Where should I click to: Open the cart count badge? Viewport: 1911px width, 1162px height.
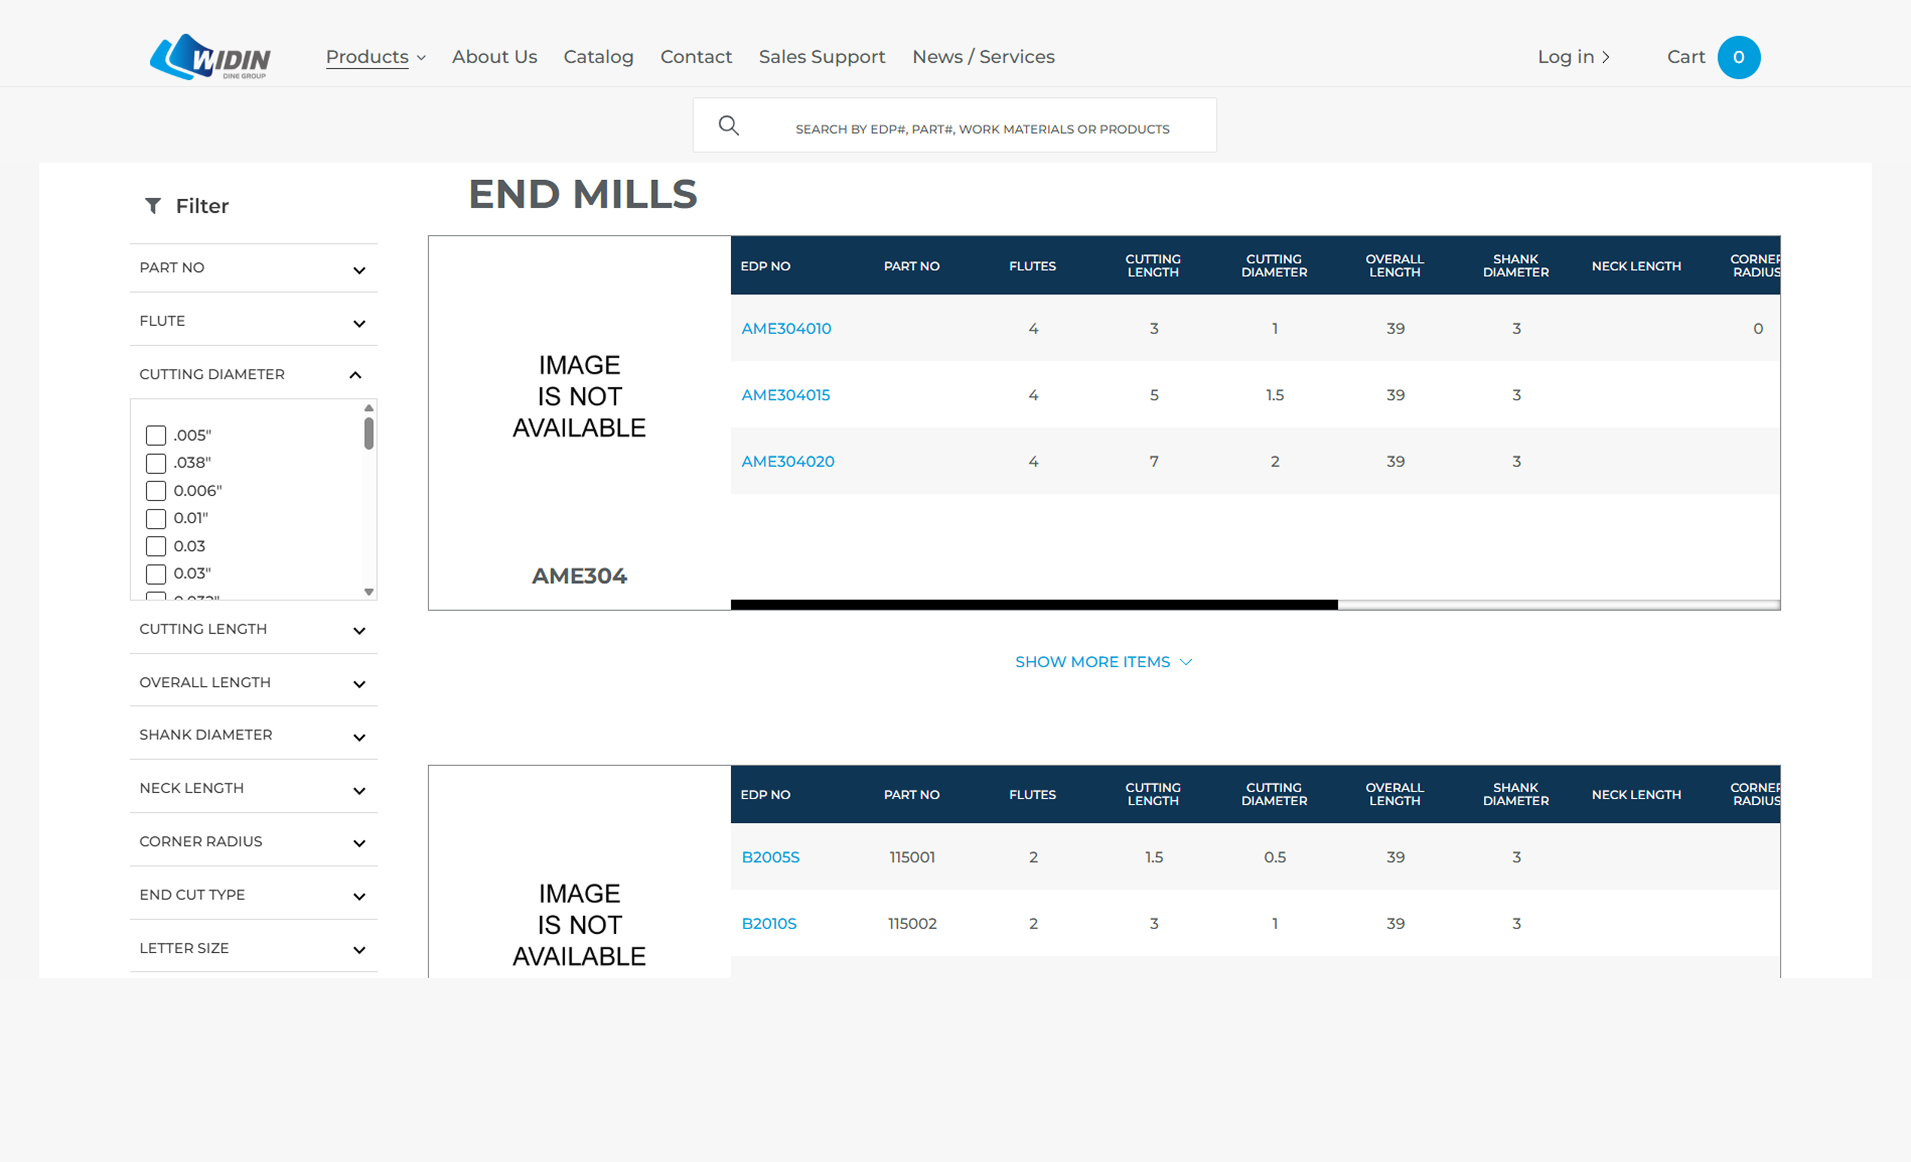coord(1738,57)
